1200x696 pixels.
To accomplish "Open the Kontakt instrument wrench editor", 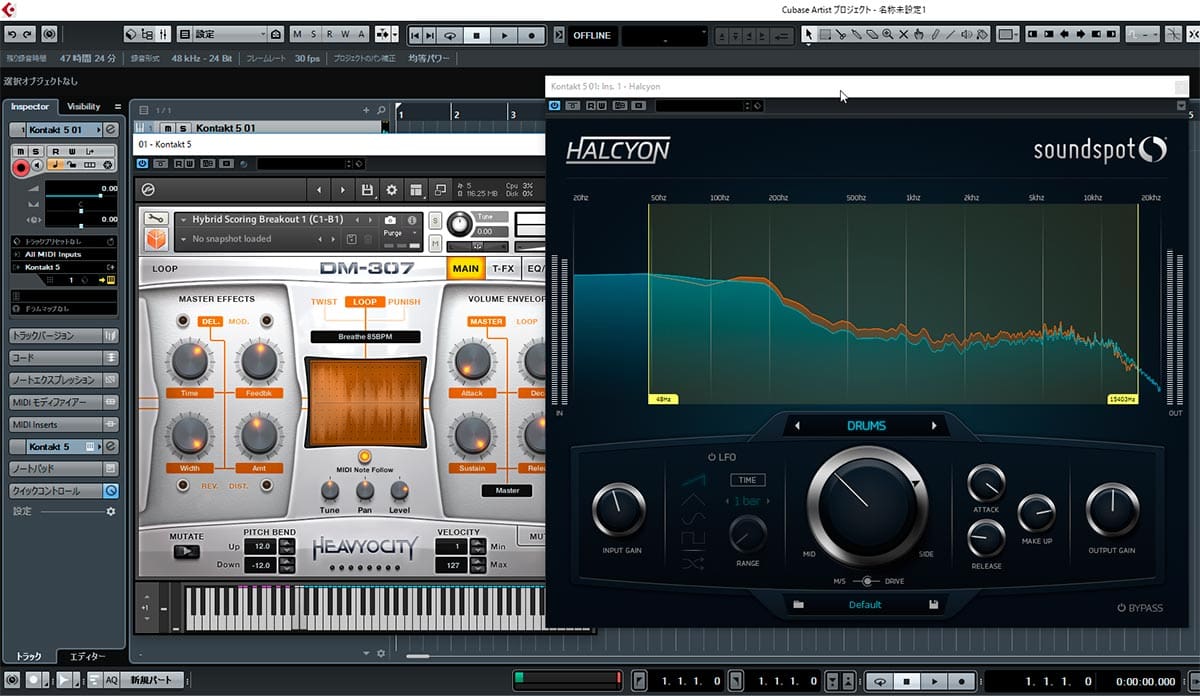I will 155,219.
